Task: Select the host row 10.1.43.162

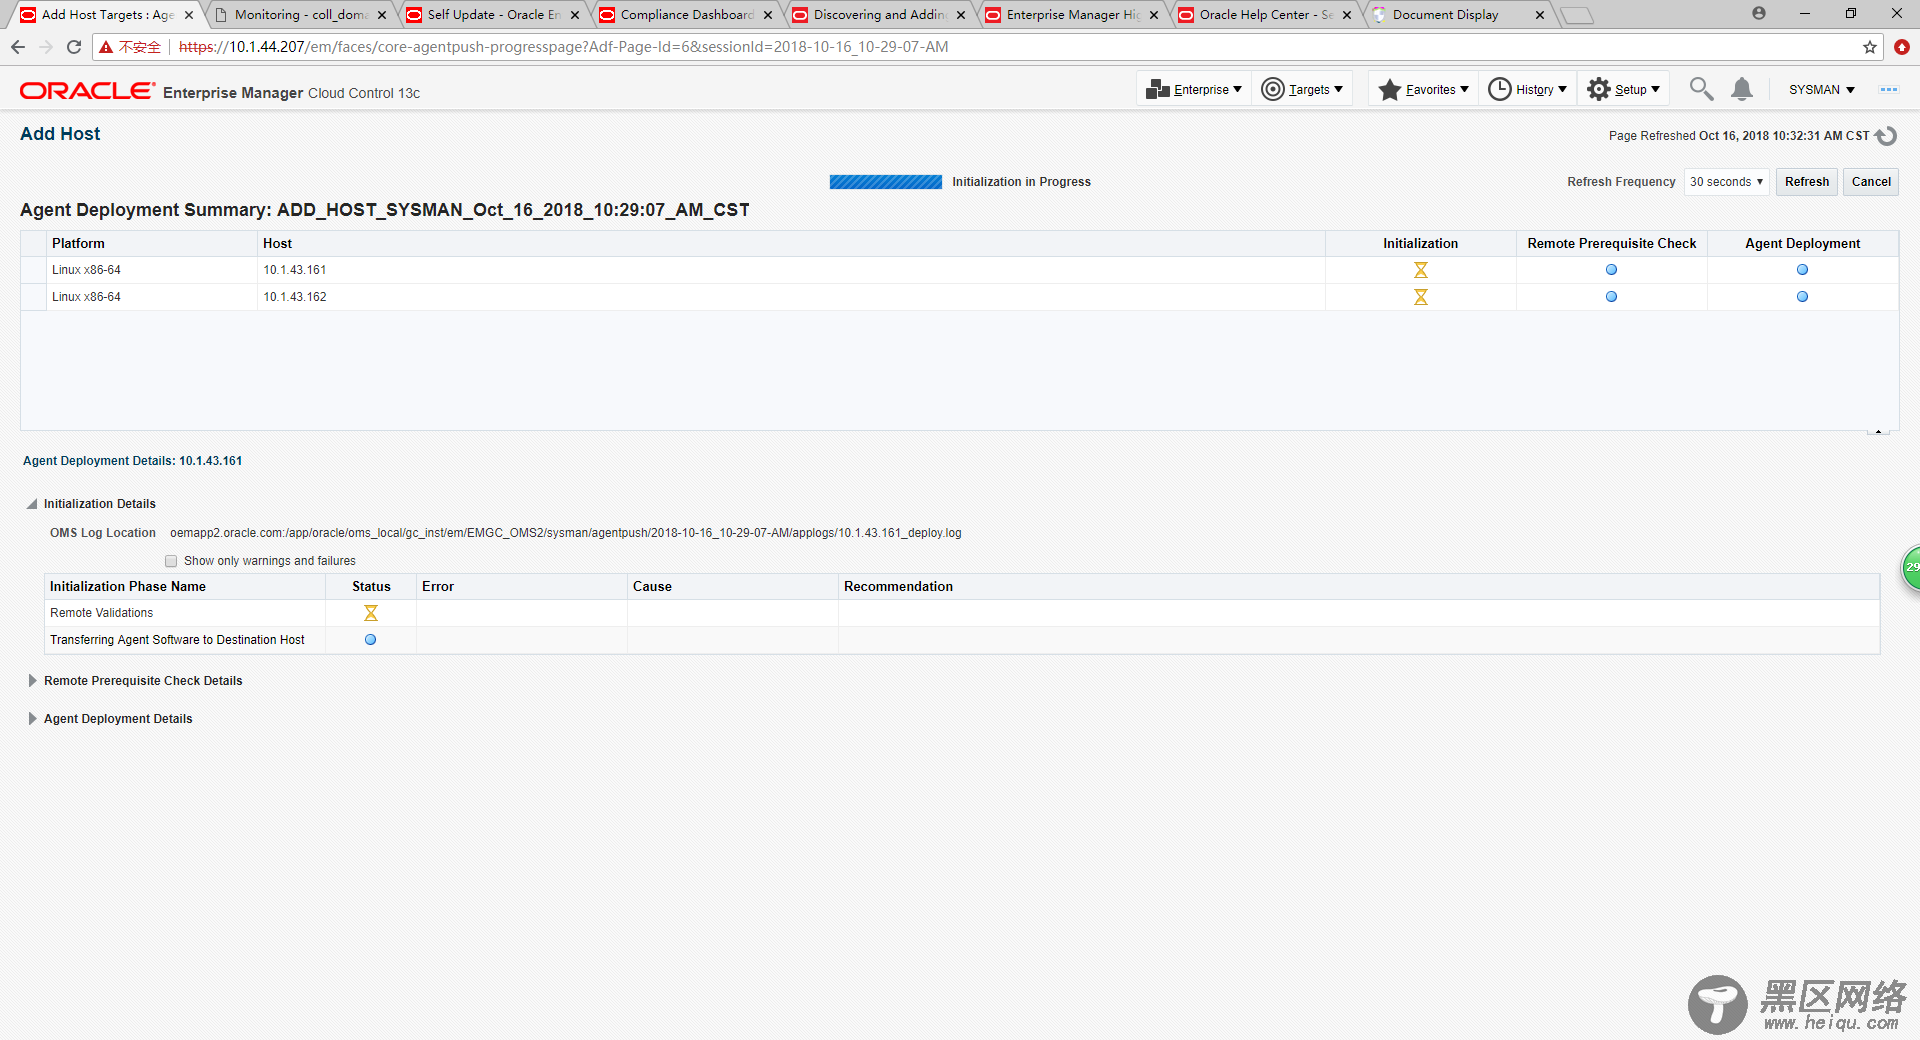Action: [x=959, y=297]
